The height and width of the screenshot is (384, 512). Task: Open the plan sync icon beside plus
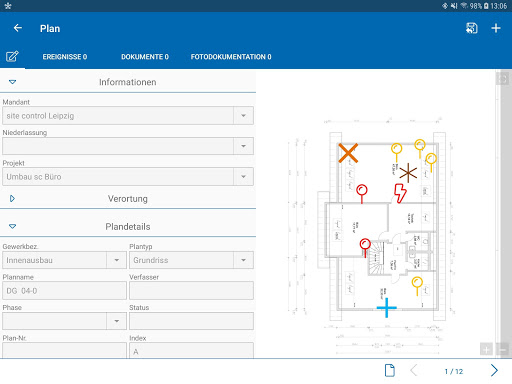coord(472,28)
